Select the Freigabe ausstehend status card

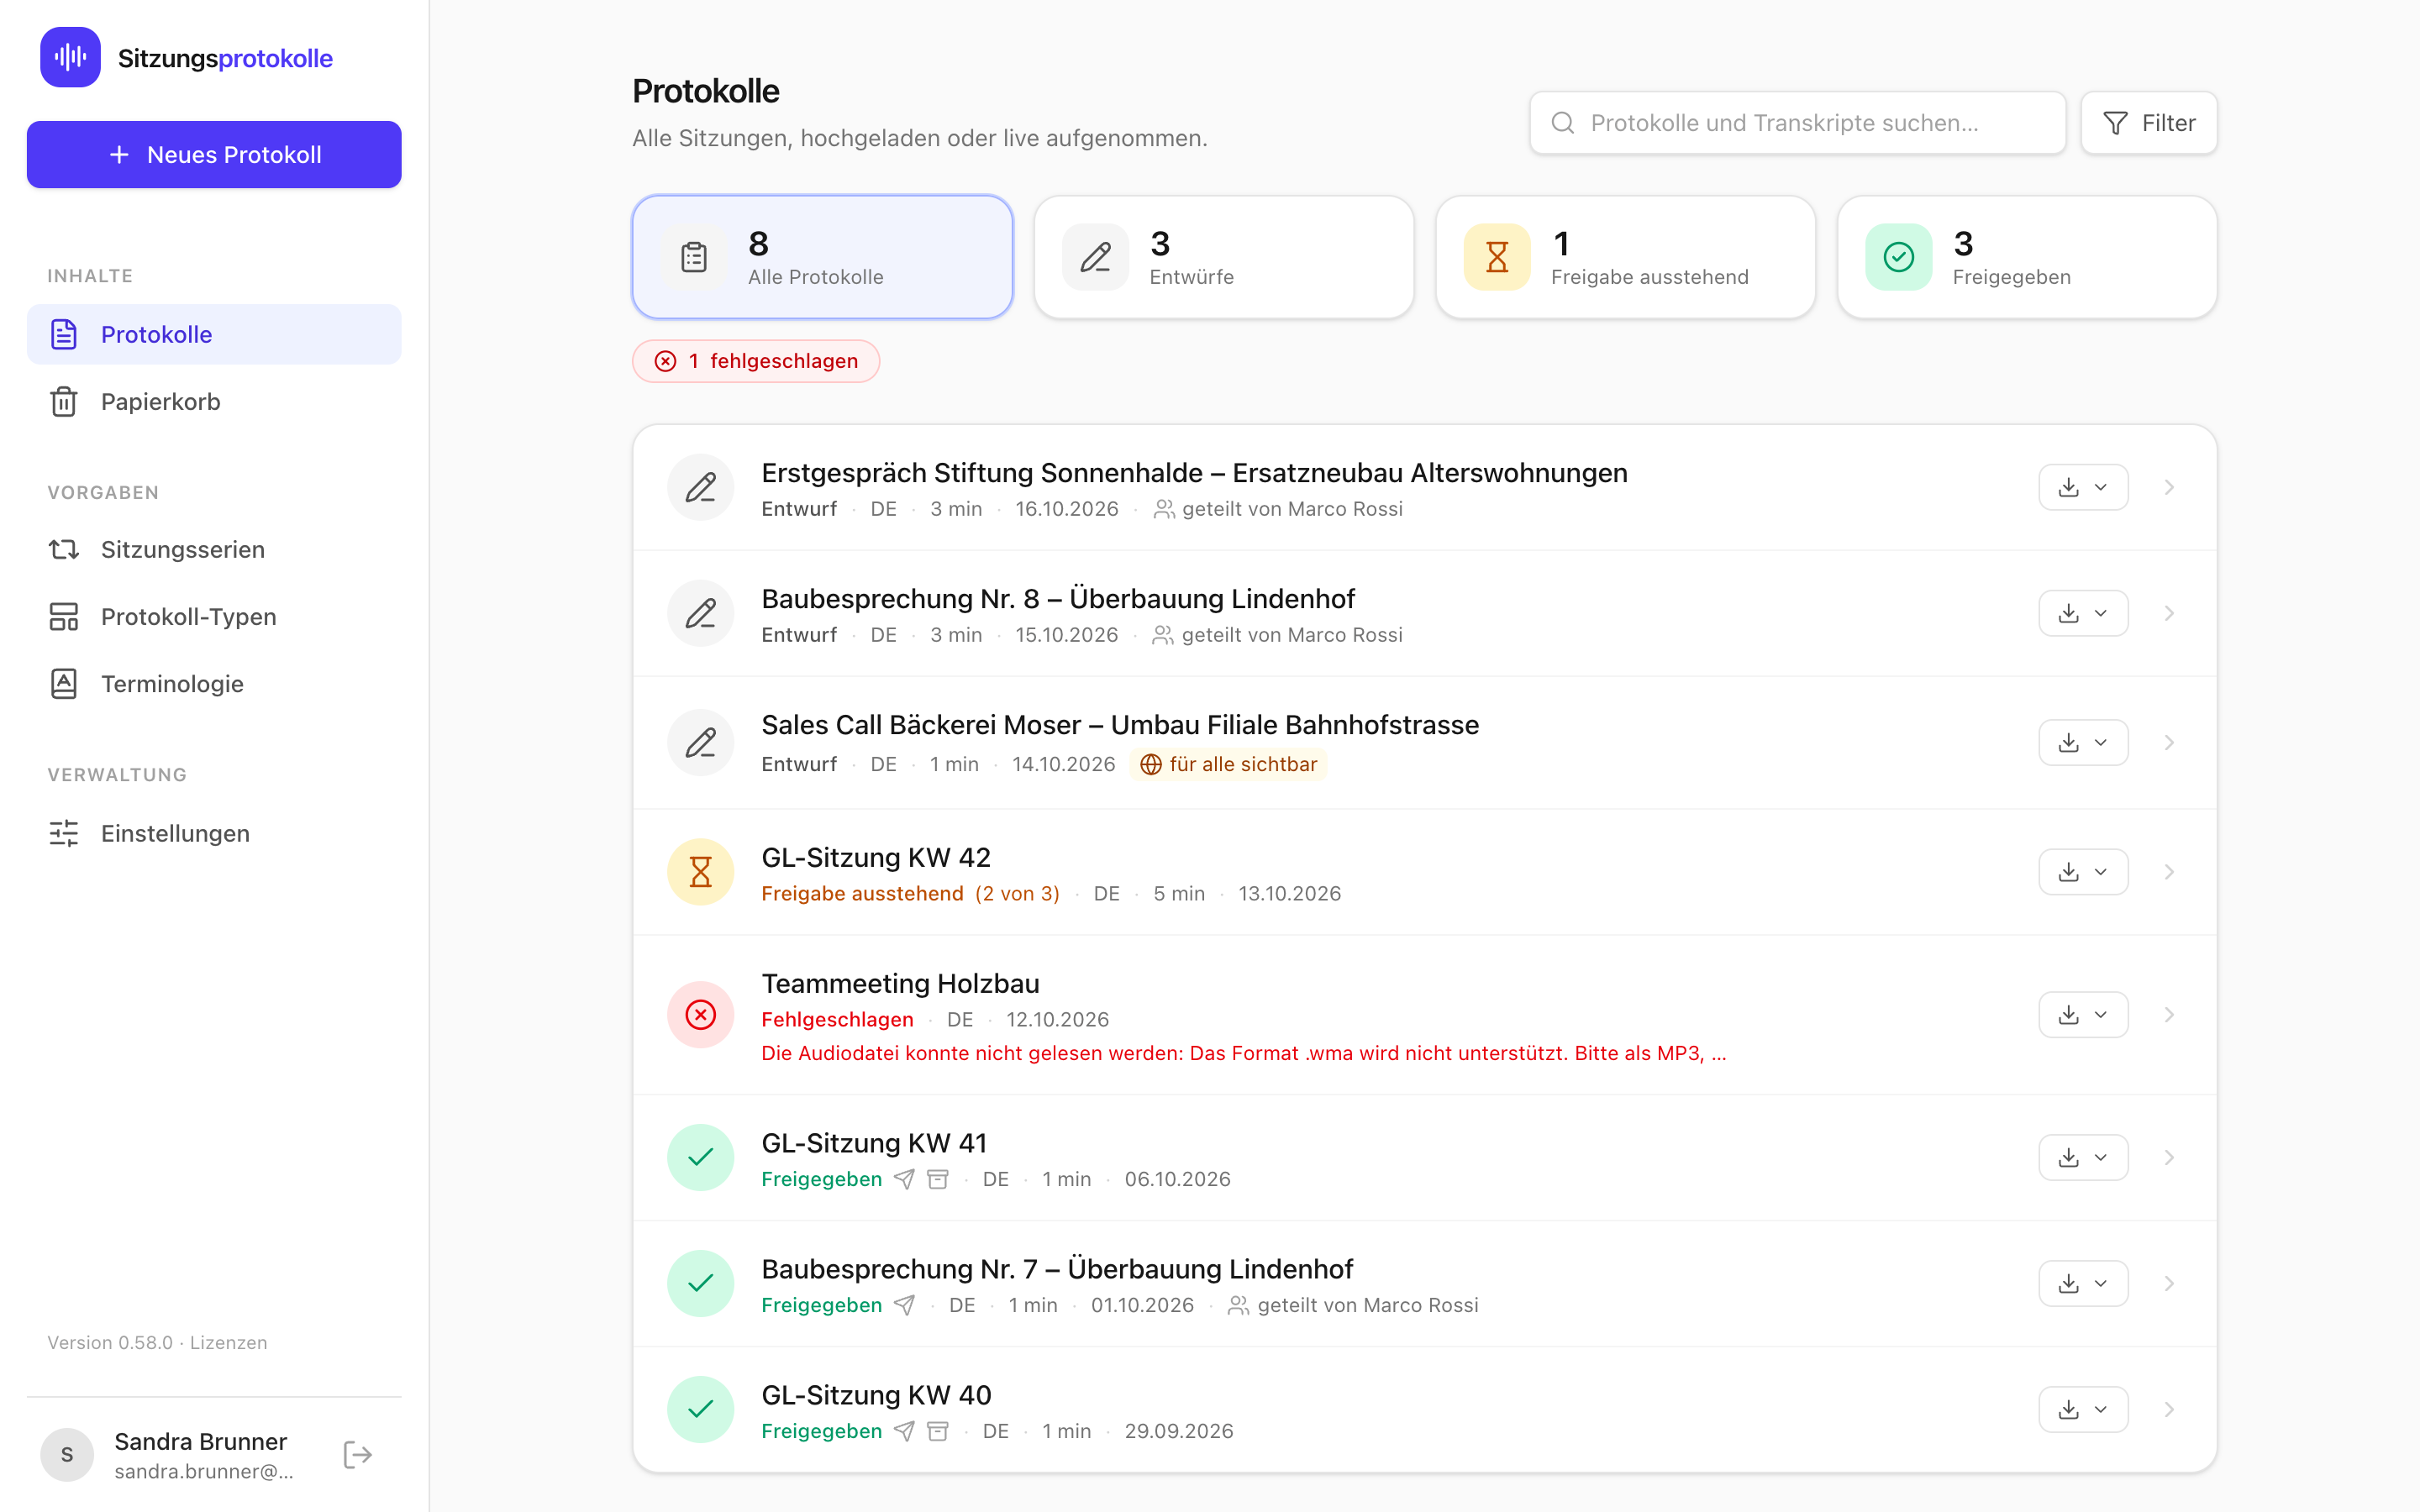[x=1625, y=257]
